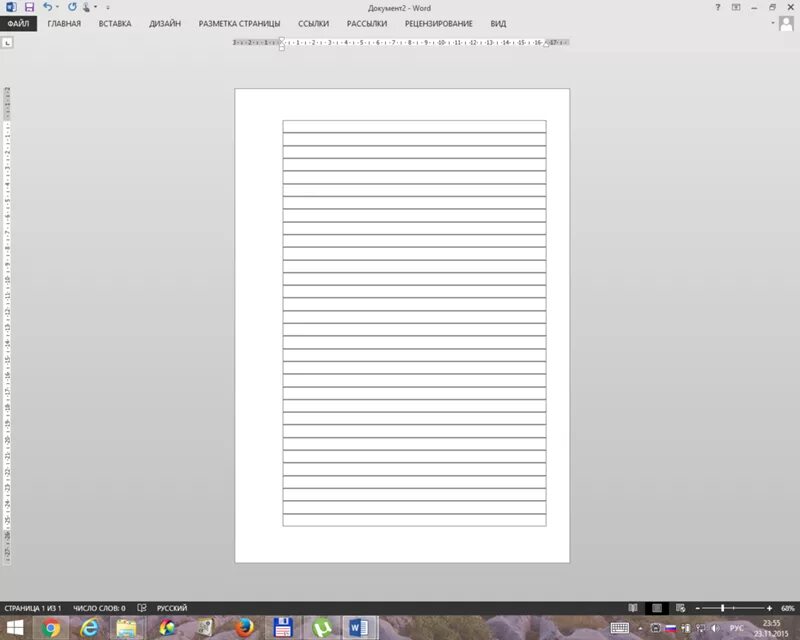Click the proofing errors icon in status bar
The width and height of the screenshot is (800, 640).
pos(142,608)
